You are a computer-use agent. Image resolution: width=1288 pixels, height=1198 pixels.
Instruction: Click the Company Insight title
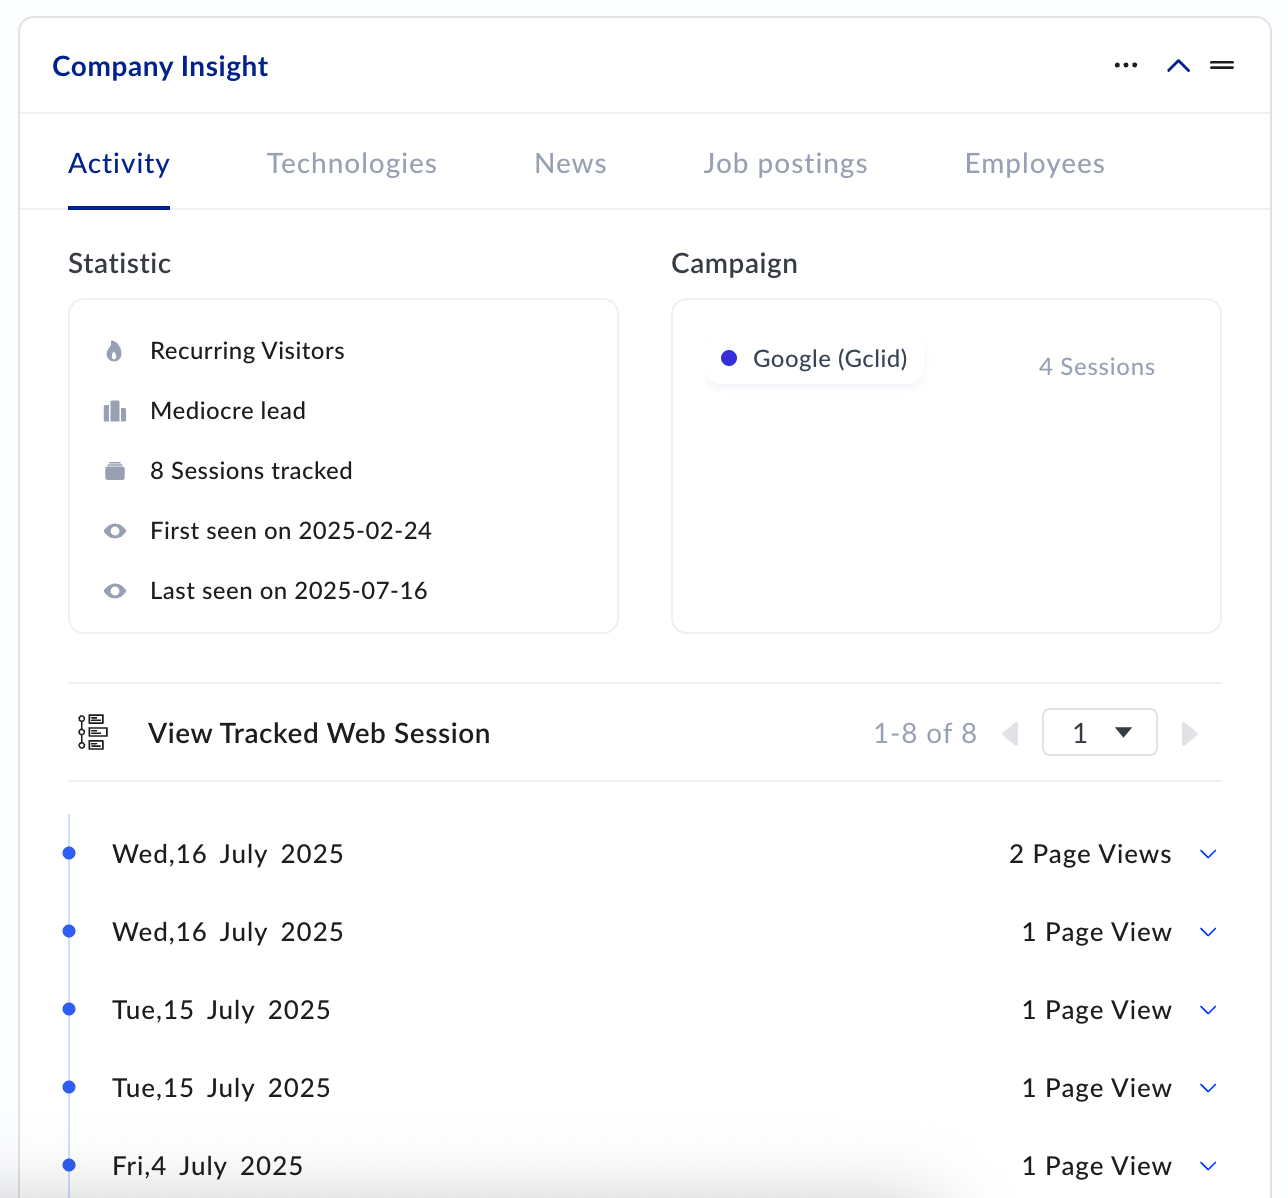tap(160, 66)
